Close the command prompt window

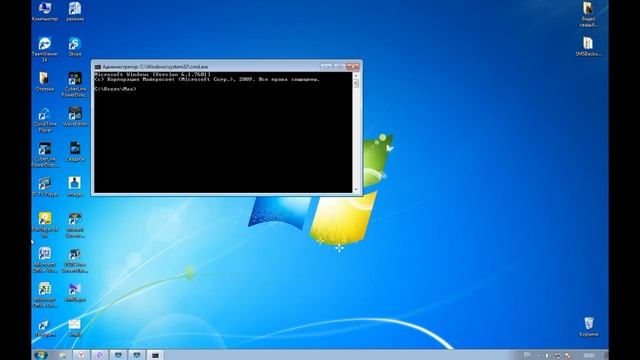click(x=353, y=67)
